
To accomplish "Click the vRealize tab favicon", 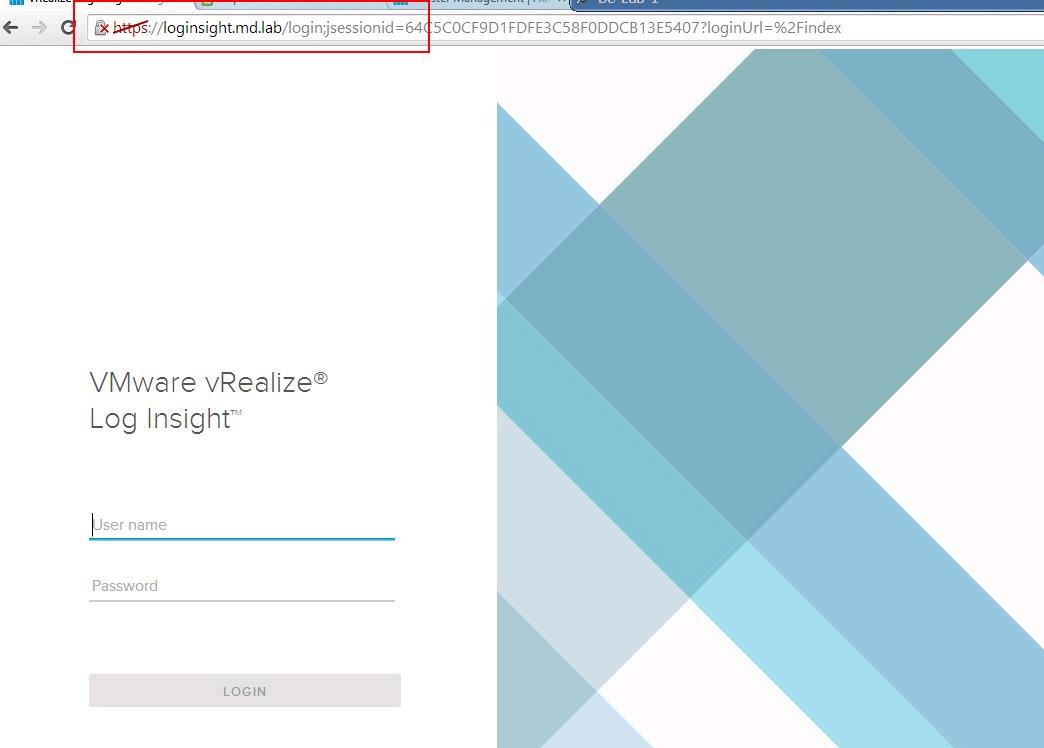I will pos(16,3).
